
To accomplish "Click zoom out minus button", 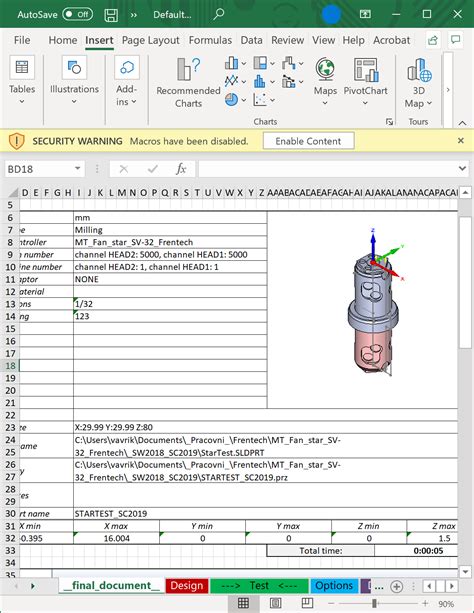I will [331, 604].
